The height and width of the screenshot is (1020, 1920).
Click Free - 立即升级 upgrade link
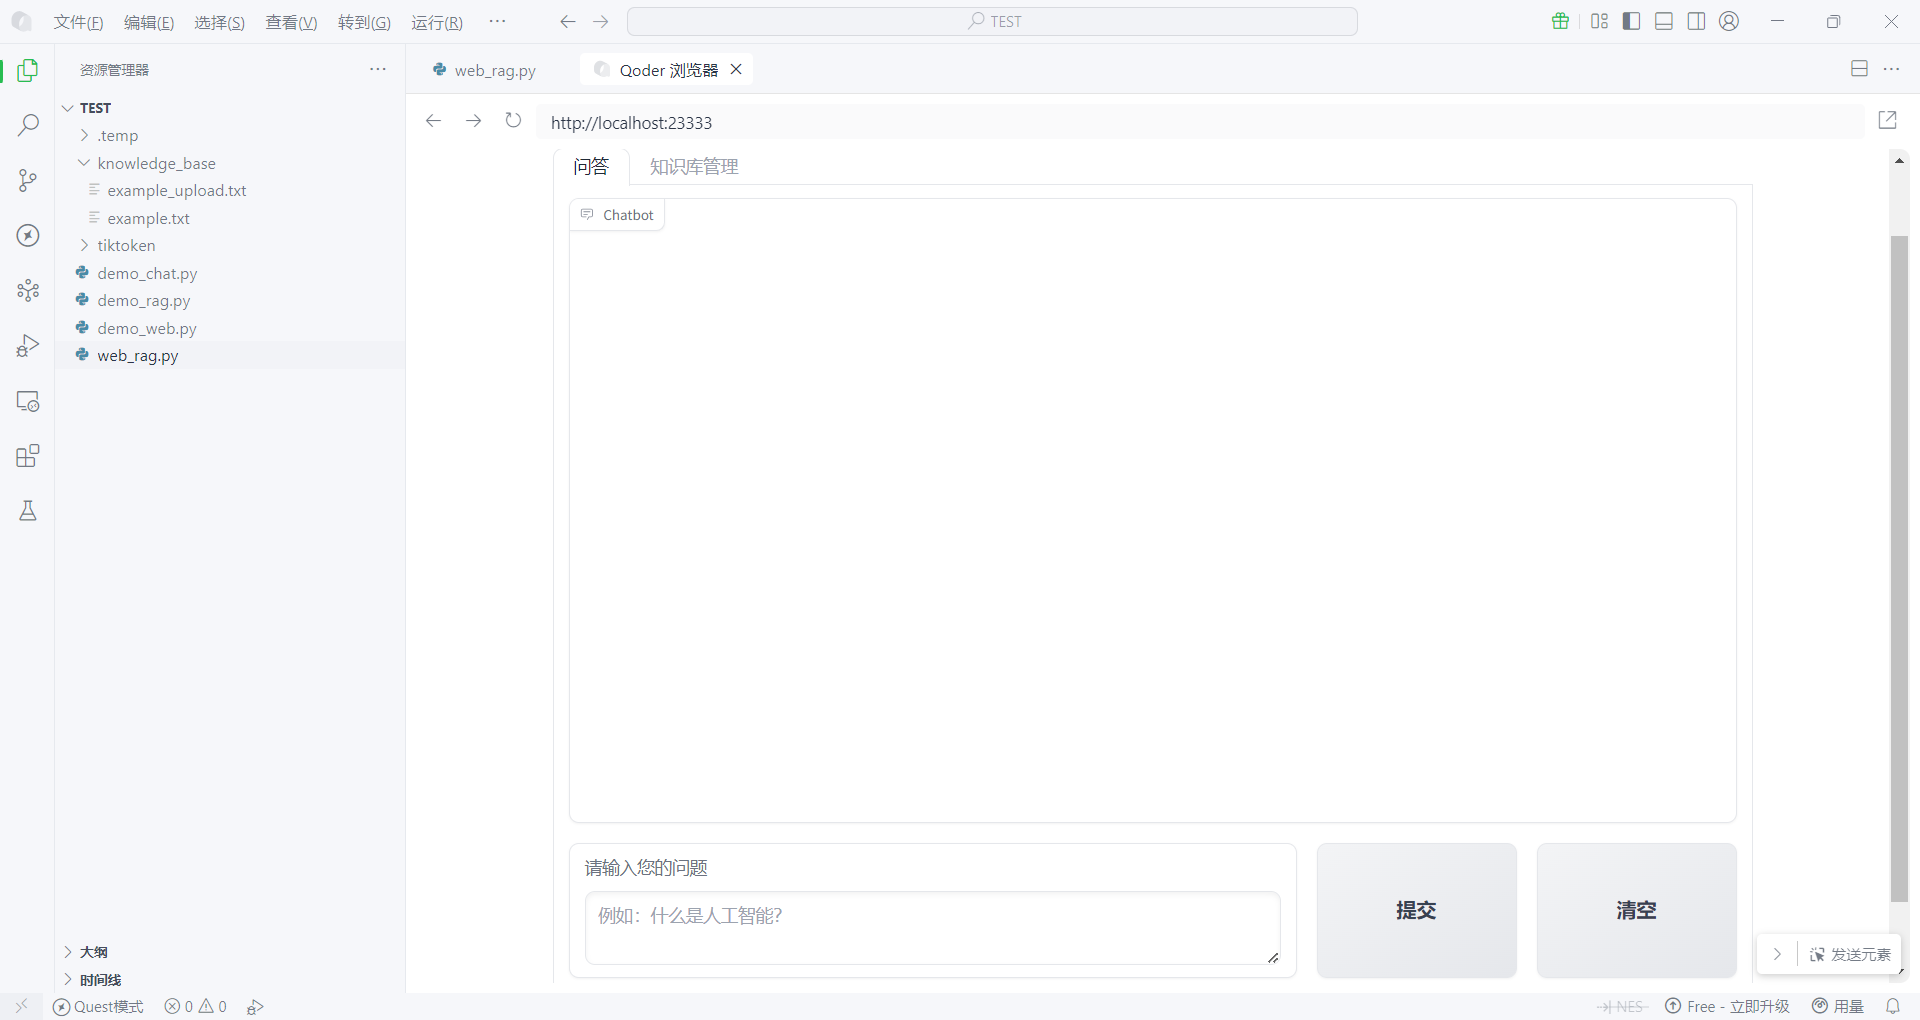[1727, 1006]
